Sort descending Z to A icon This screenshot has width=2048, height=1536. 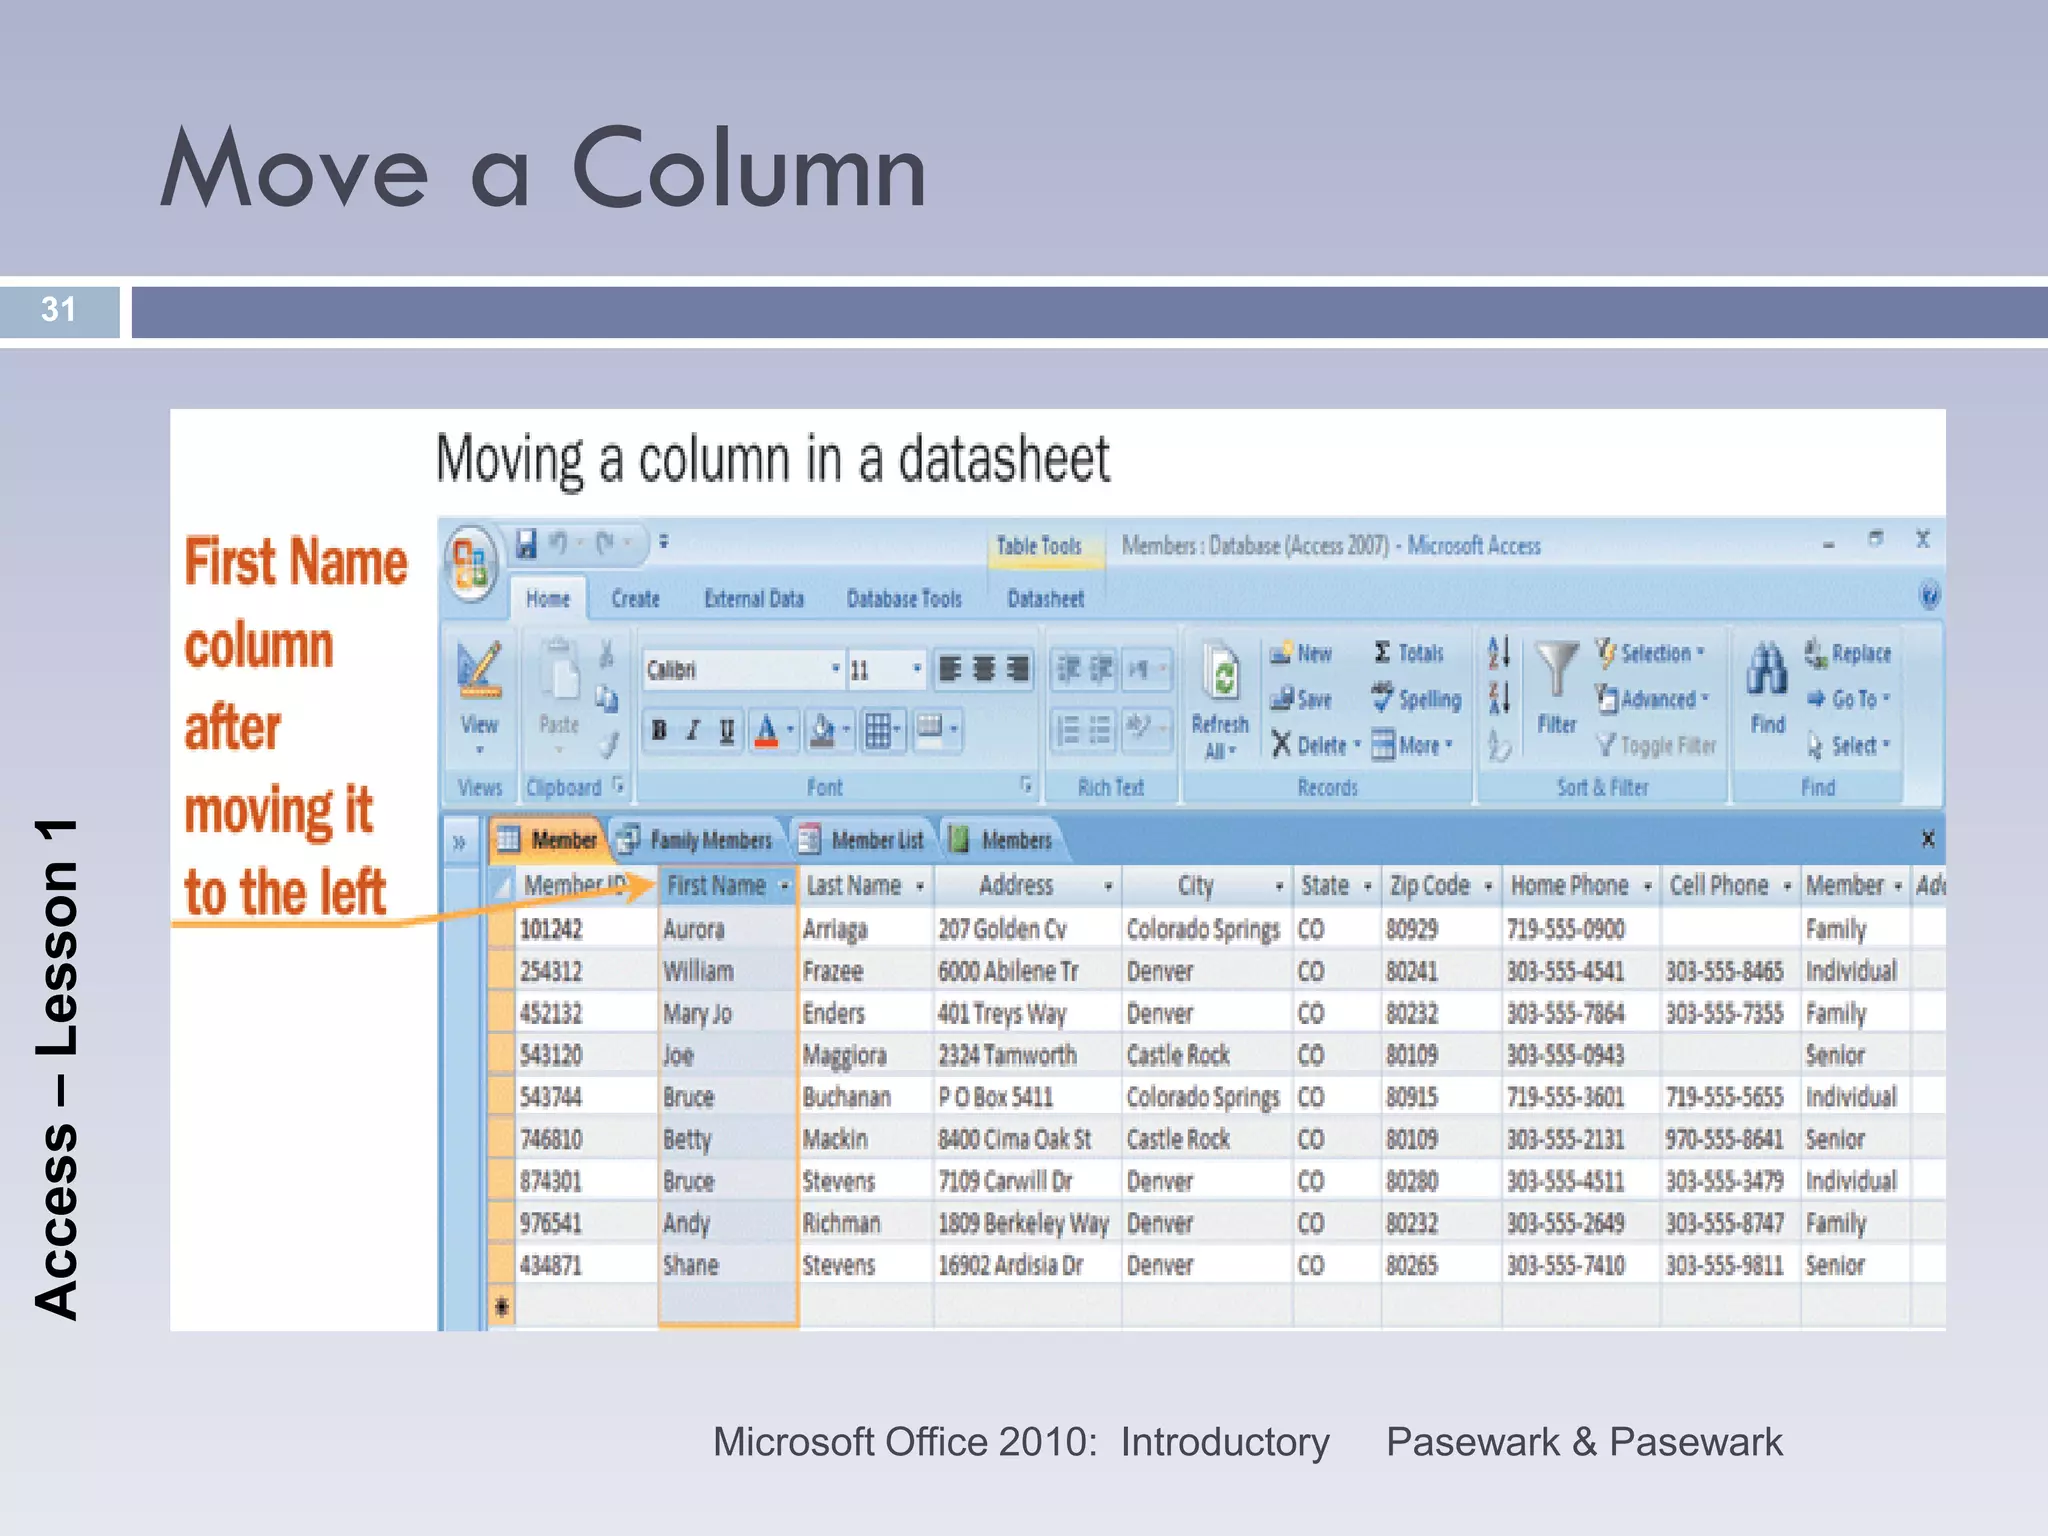click(1498, 698)
